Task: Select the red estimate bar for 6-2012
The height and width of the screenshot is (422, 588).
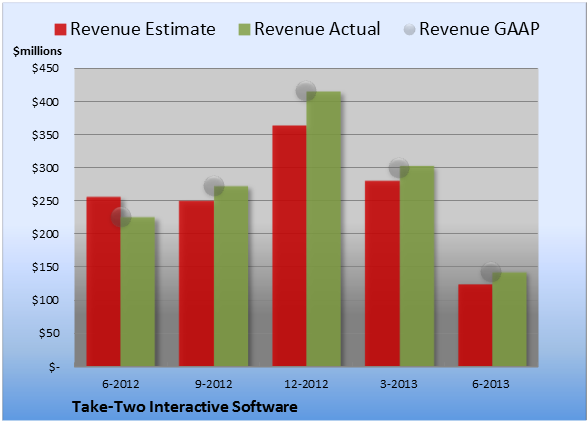Action: tap(104, 281)
